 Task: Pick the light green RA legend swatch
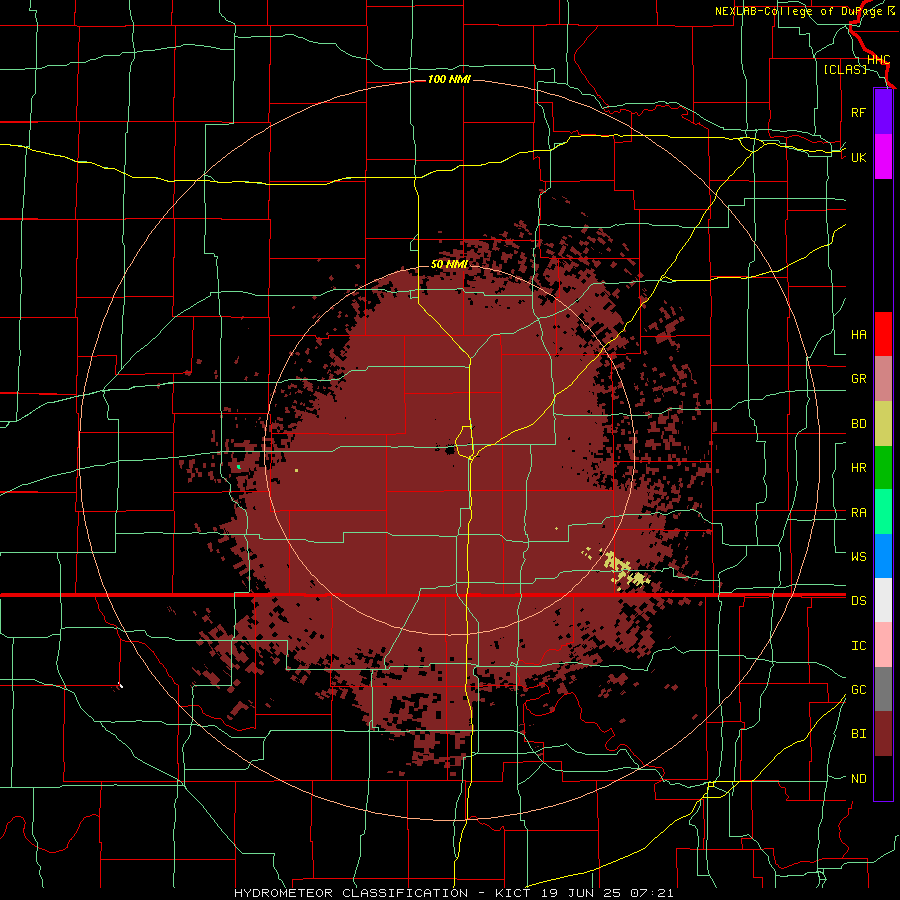pyautogui.click(x=883, y=512)
